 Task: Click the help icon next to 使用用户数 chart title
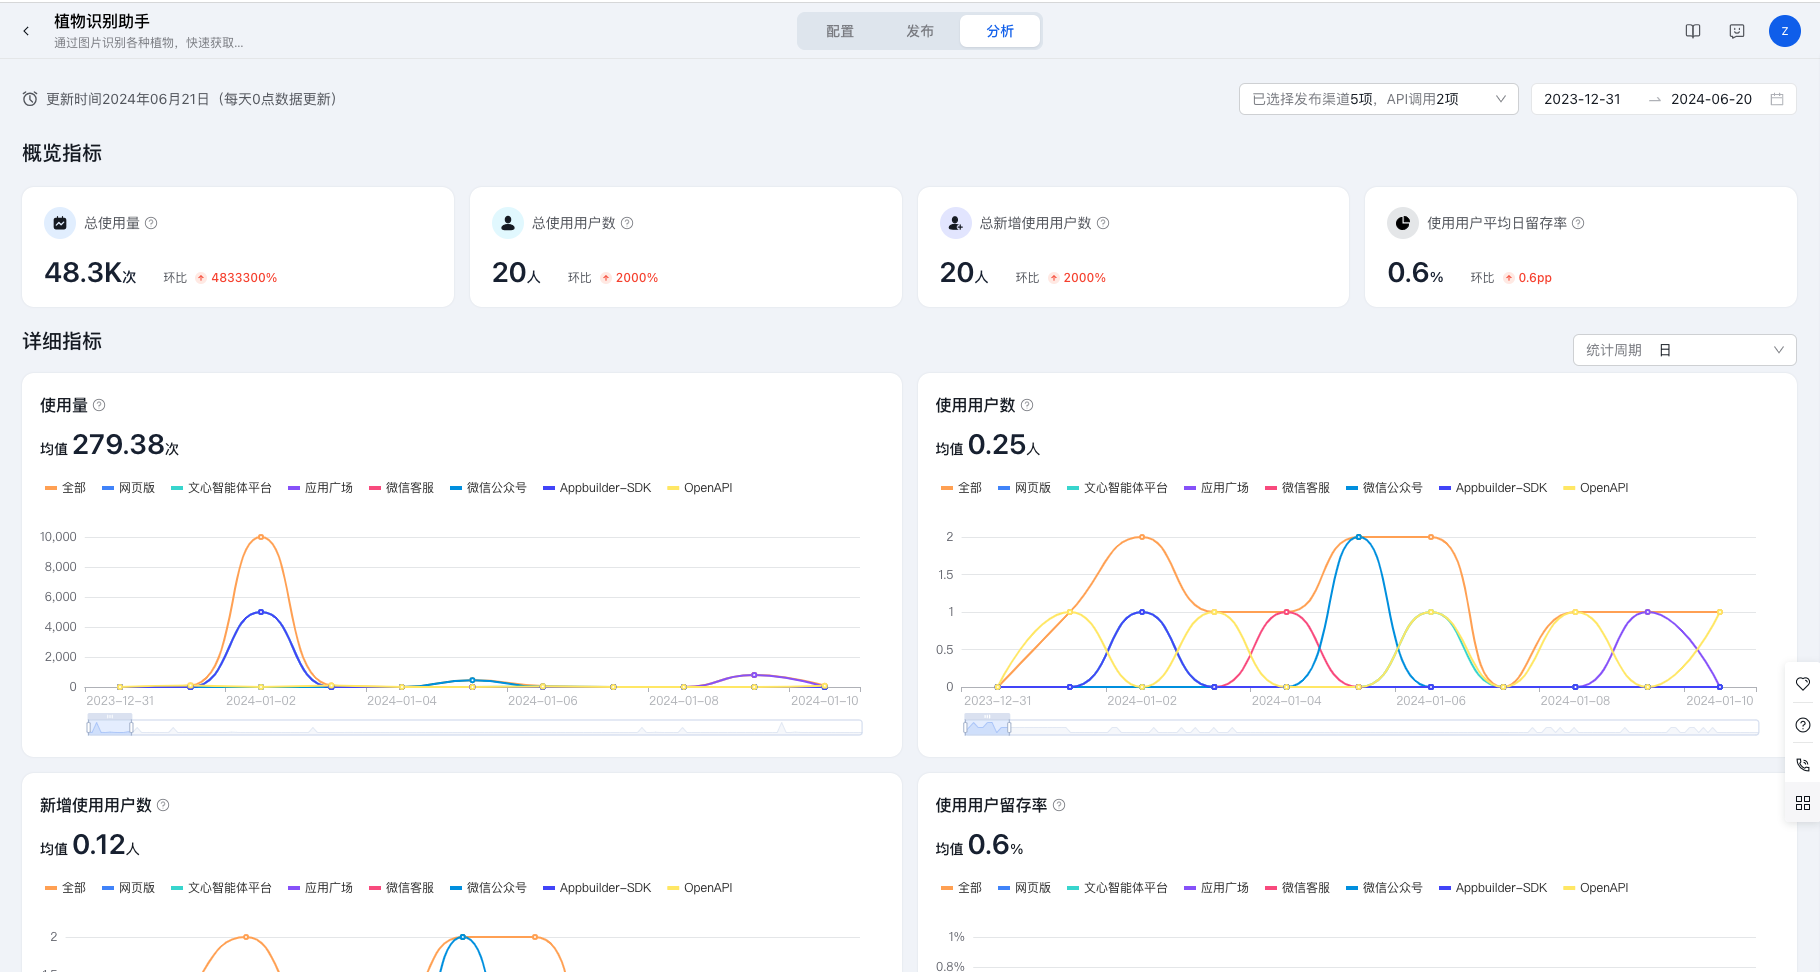pos(1027,405)
